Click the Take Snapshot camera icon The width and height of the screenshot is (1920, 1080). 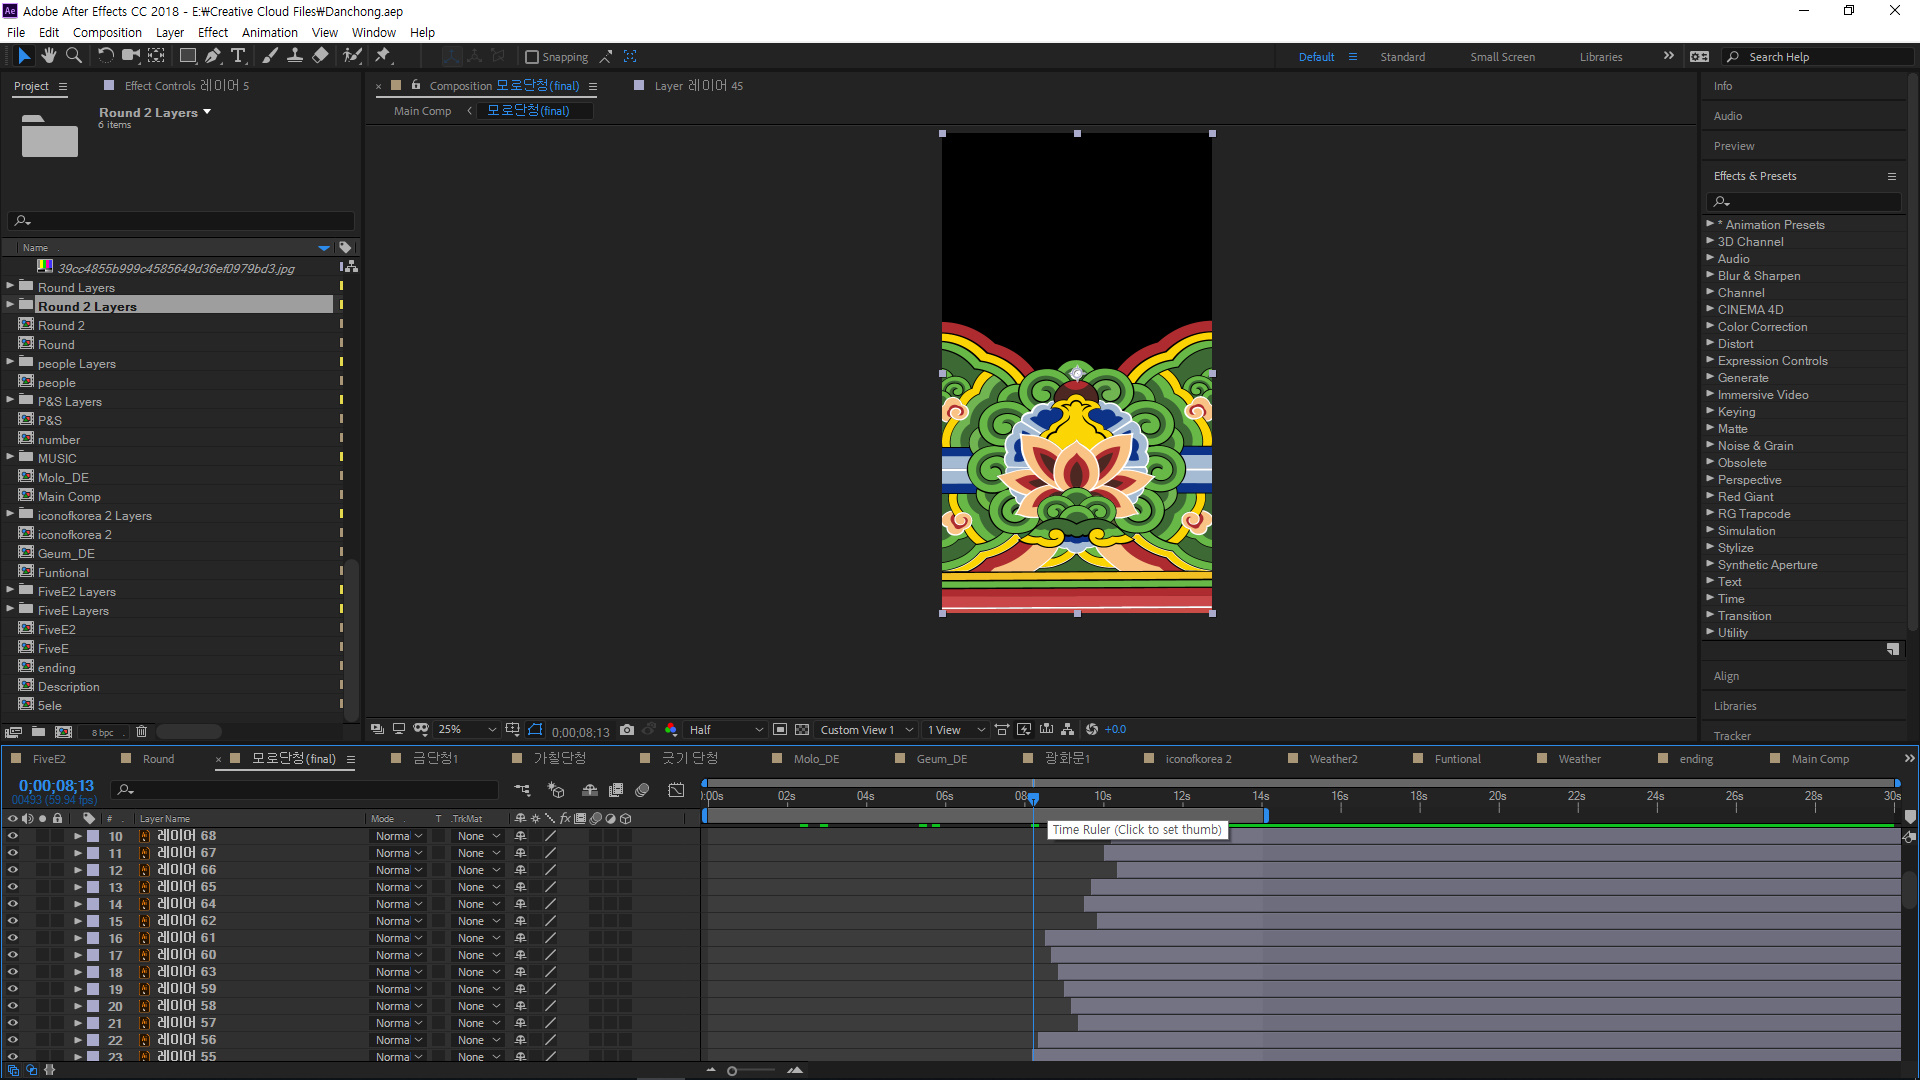point(627,730)
